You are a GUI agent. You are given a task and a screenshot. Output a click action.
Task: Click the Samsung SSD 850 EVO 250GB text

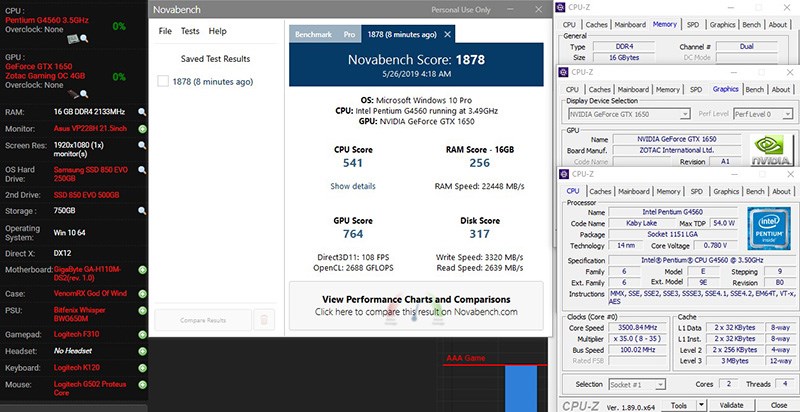coord(91,174)
